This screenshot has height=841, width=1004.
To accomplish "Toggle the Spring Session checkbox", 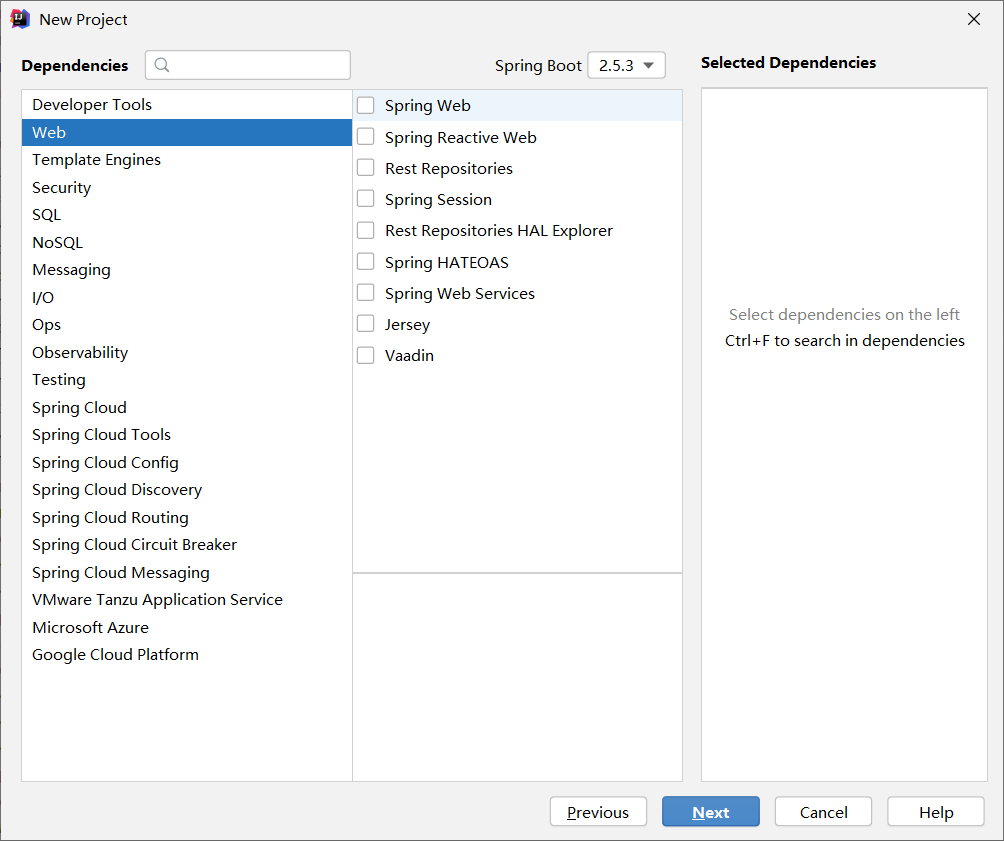I will (366, 199).
